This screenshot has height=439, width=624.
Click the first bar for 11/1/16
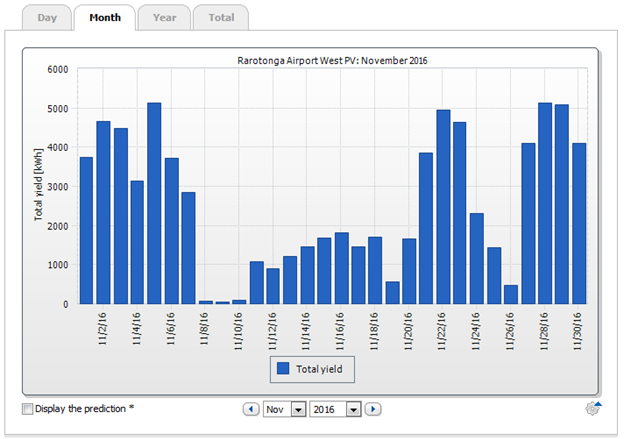point(86,230)
